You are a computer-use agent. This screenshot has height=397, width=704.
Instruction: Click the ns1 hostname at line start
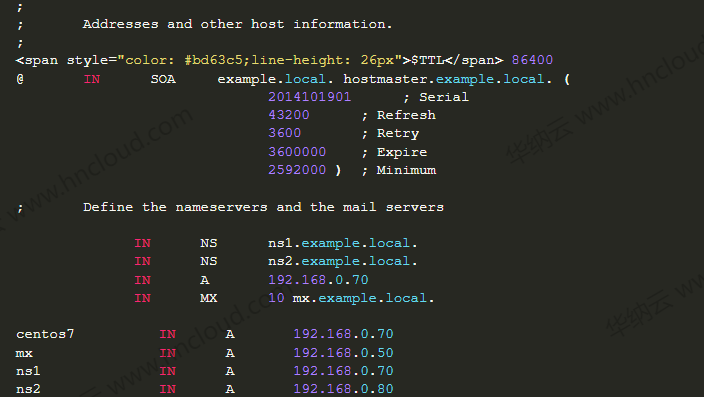tap(28, 371)
